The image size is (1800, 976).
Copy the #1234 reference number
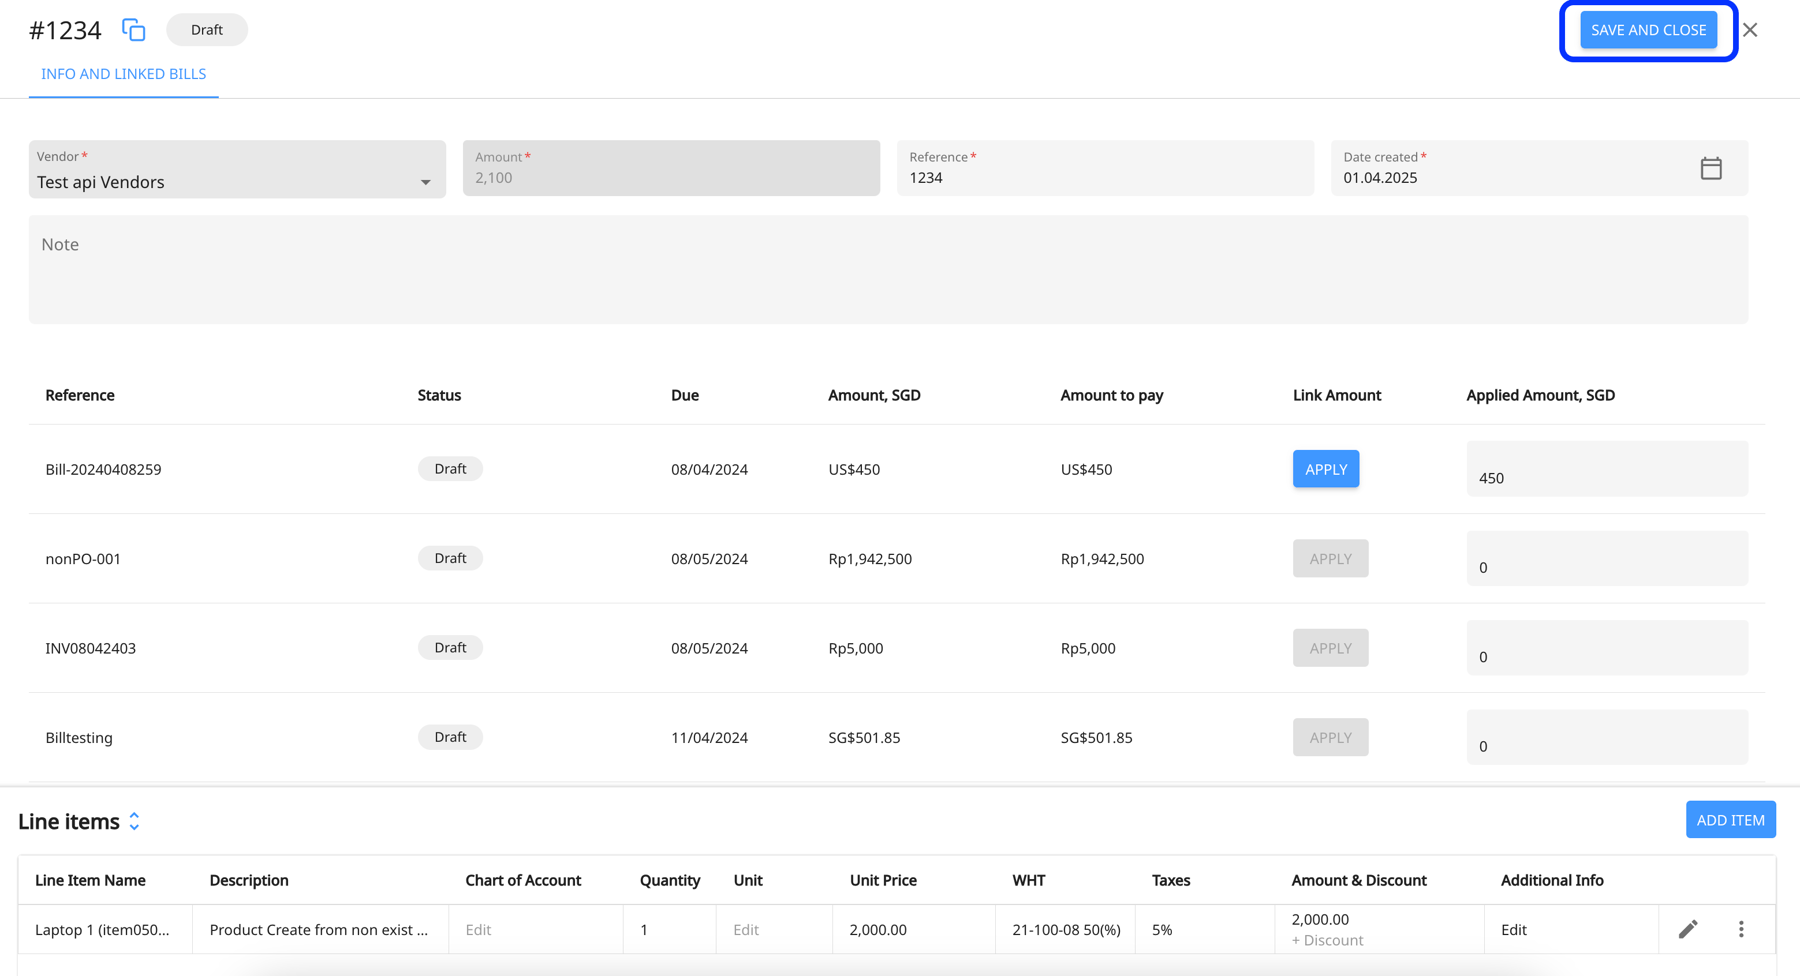tap(134, 30)
